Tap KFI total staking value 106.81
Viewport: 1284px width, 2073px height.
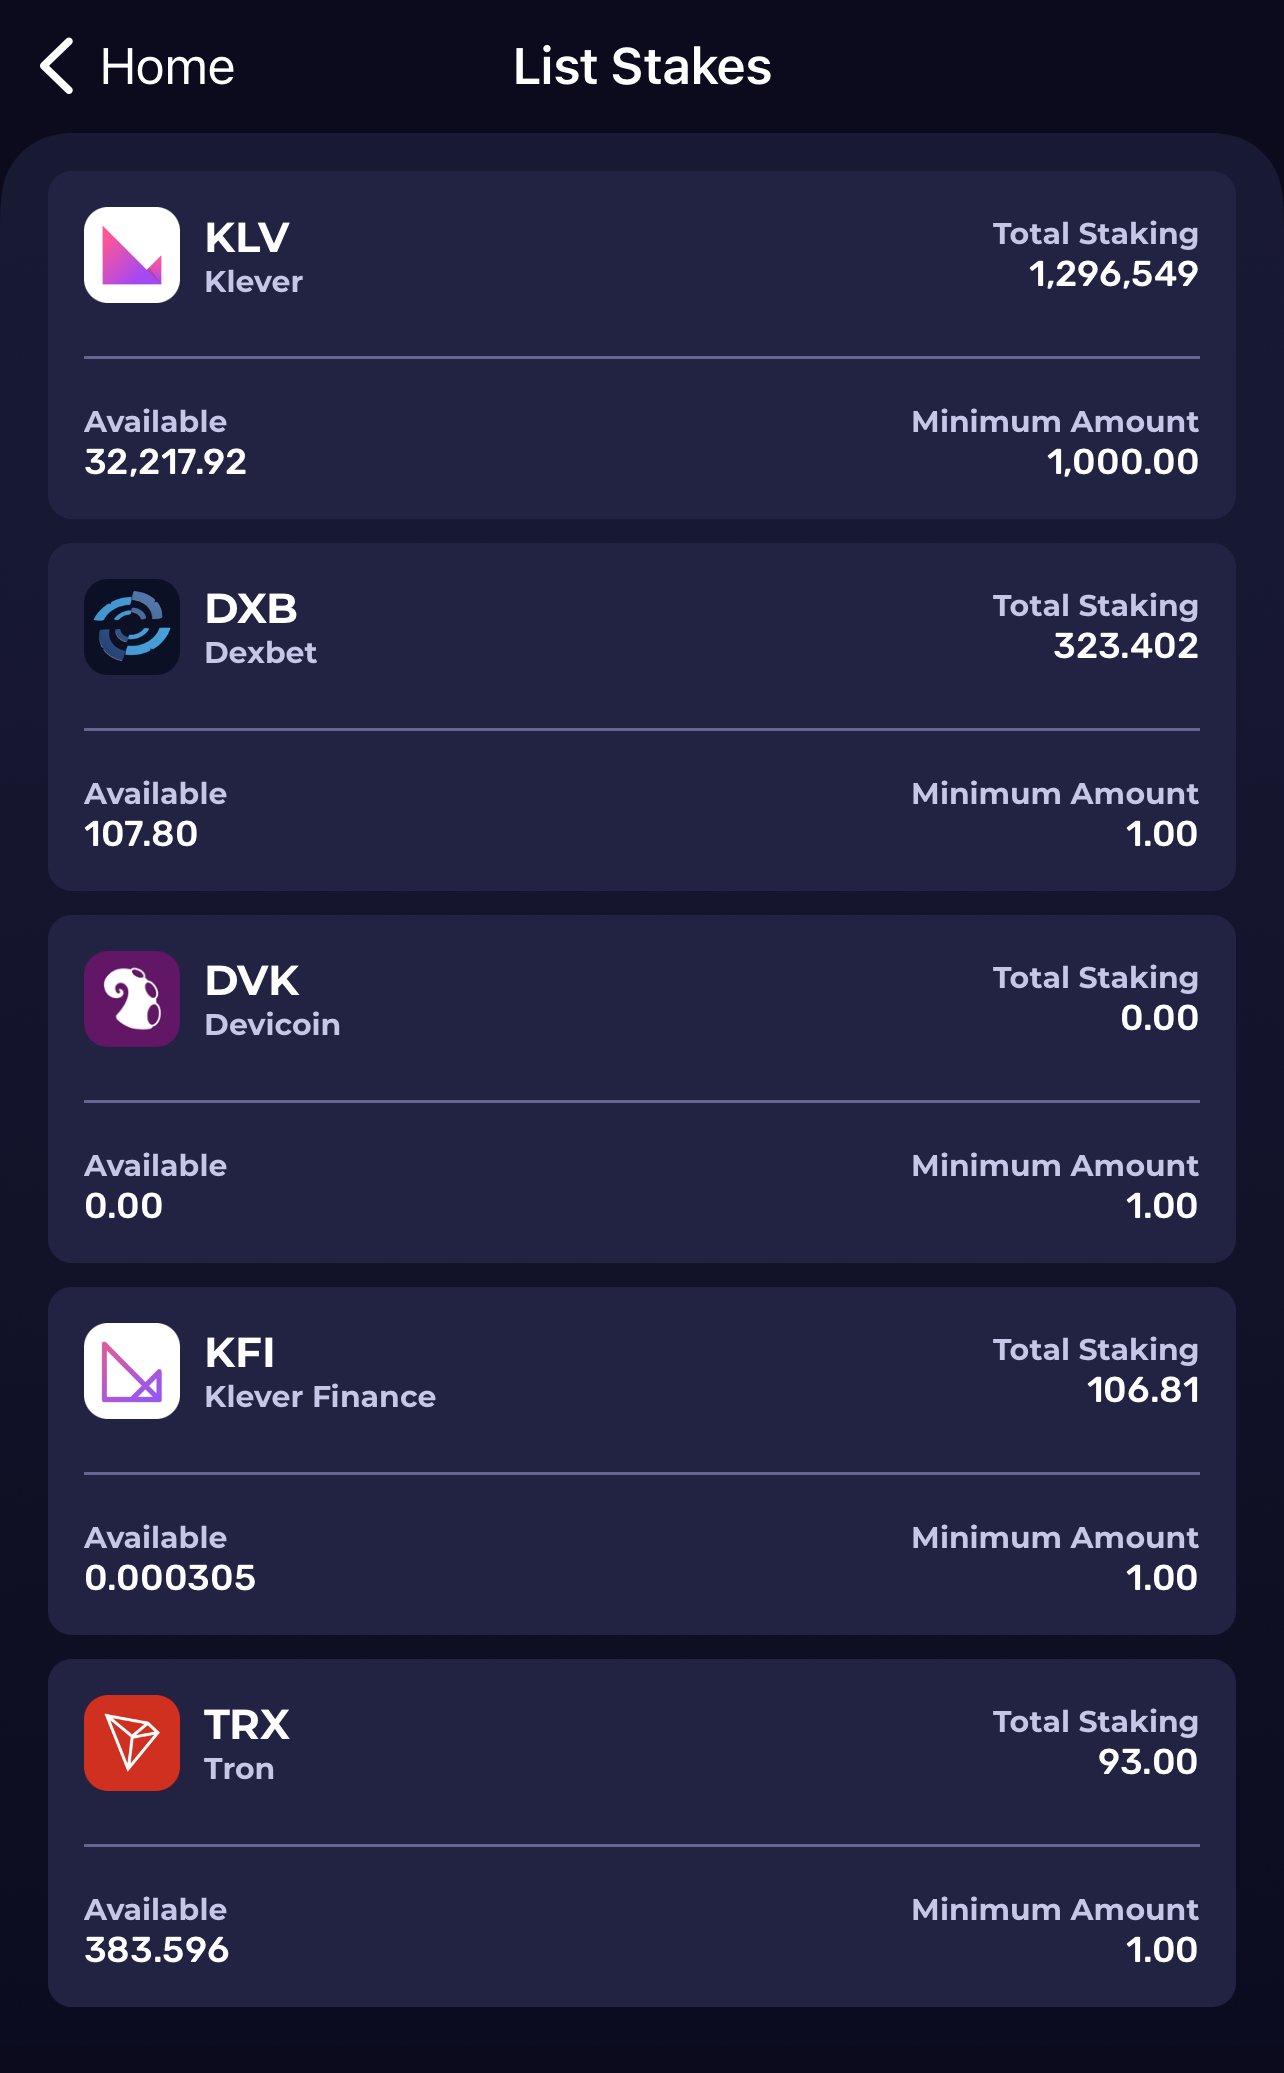[x=1143, y=1390]
